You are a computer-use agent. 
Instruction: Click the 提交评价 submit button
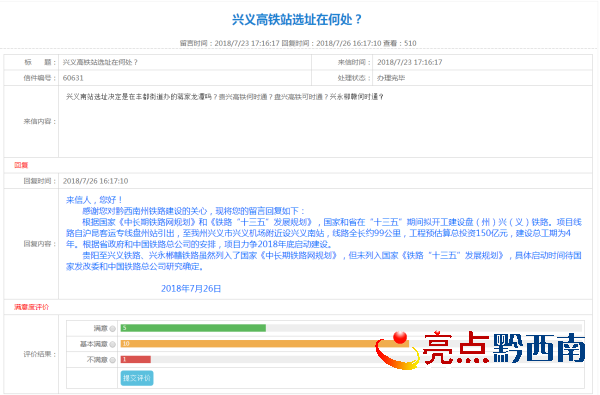point(137,378)
